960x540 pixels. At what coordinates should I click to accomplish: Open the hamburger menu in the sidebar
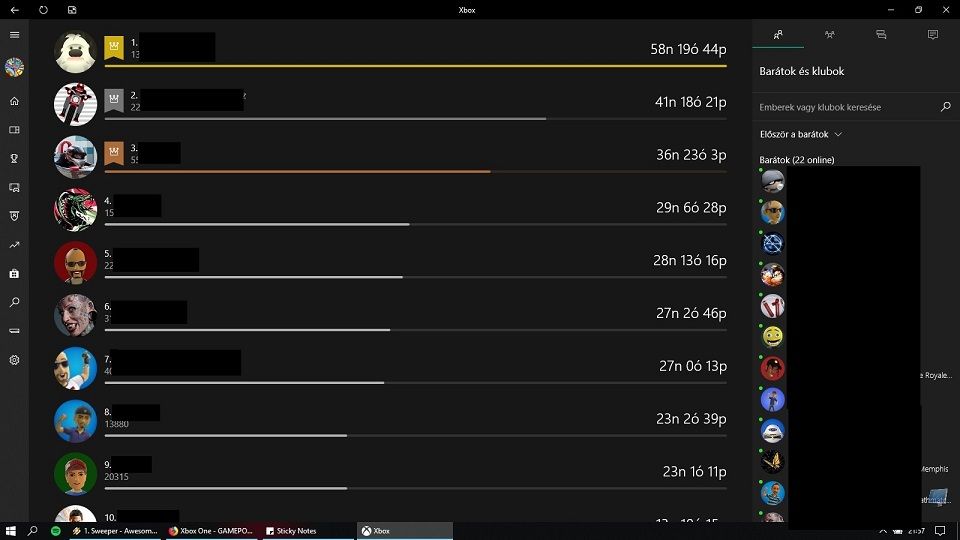[x=14, y=35]
